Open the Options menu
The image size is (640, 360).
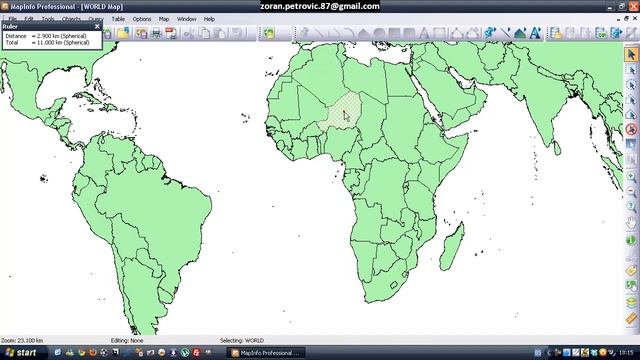pyautogui.click(x=142, y=19)
